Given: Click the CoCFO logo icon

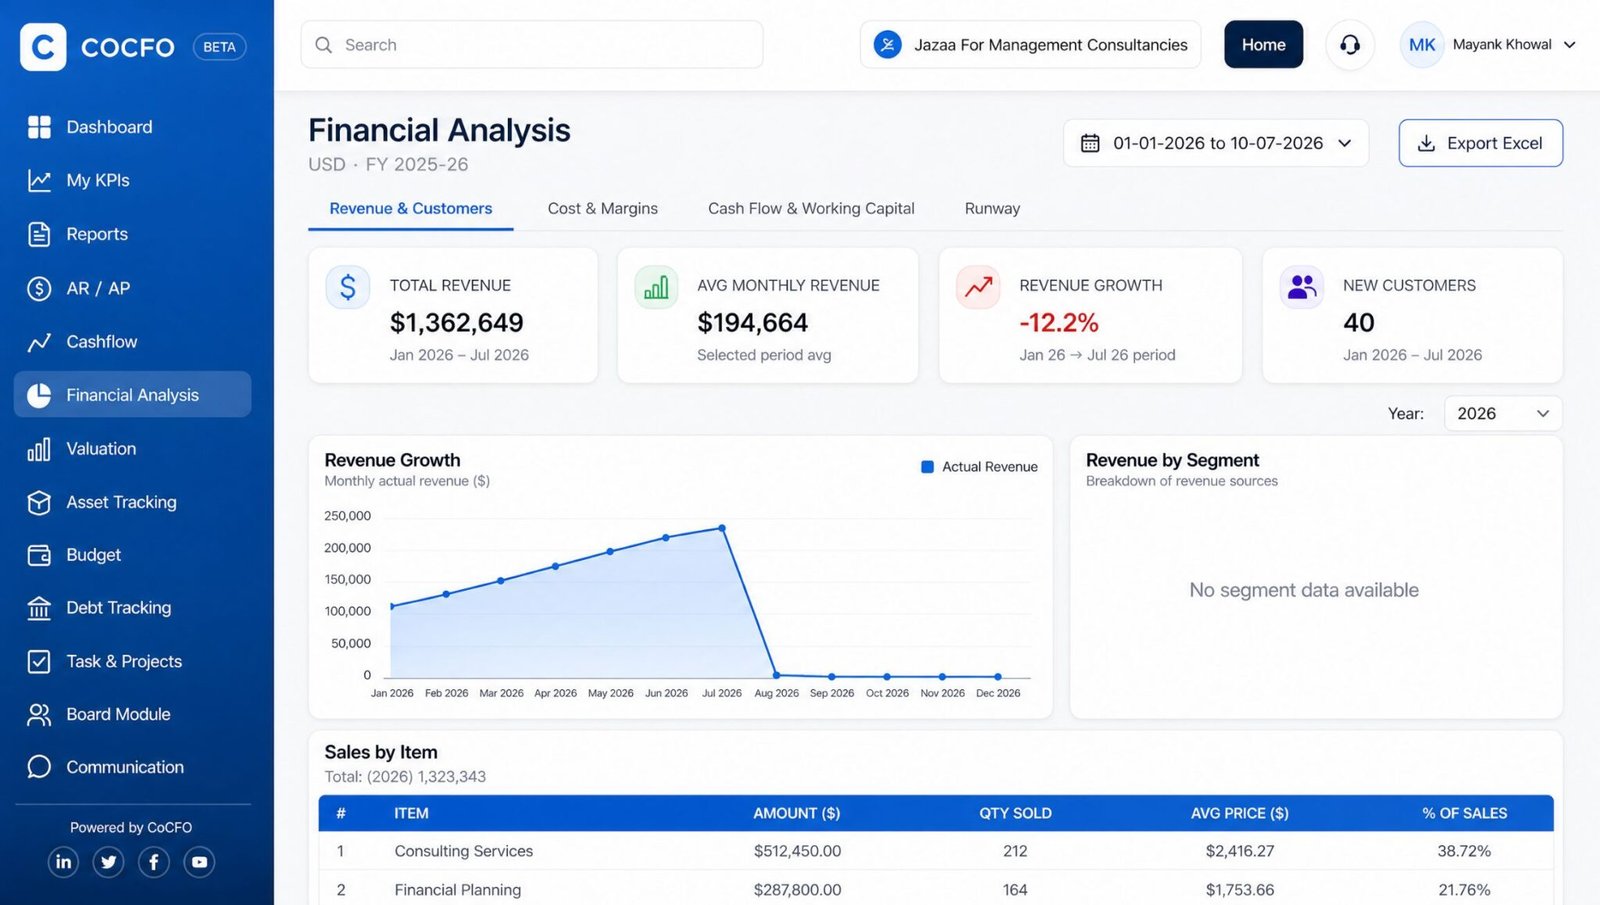Looking at the screenshot, I should (43, 47).
